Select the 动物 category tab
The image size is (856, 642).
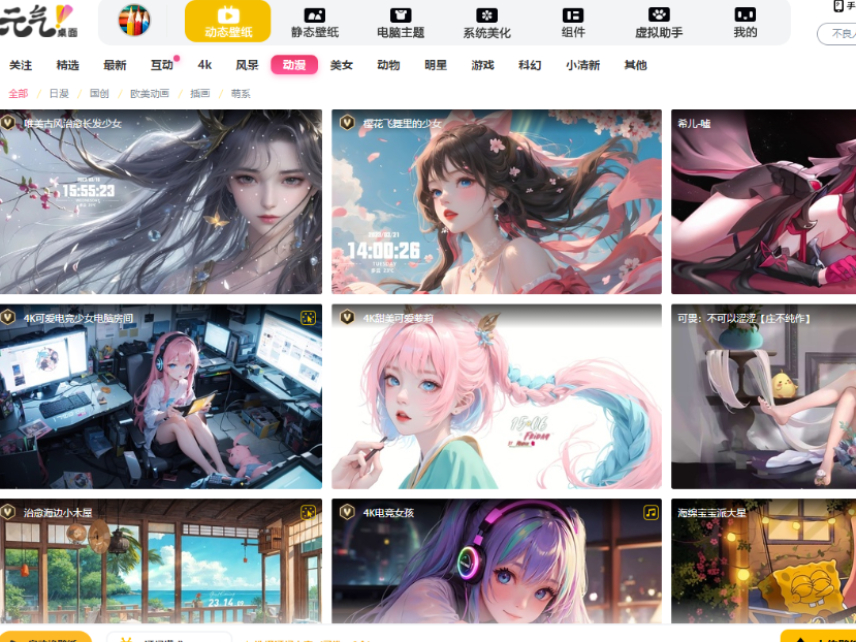click(x=388, y=66)
